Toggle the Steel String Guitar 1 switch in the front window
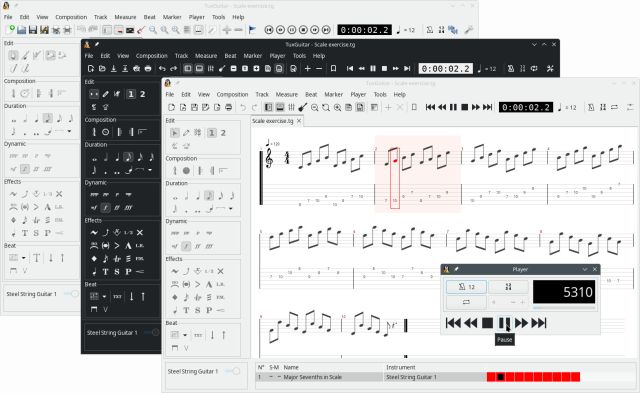 tap(233, 371)
